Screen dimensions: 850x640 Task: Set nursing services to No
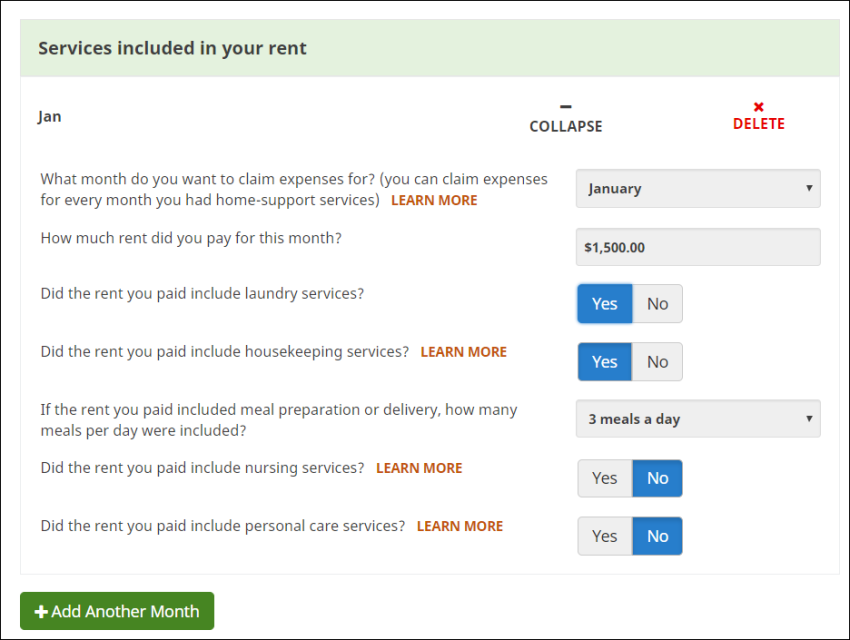point(657,478)
